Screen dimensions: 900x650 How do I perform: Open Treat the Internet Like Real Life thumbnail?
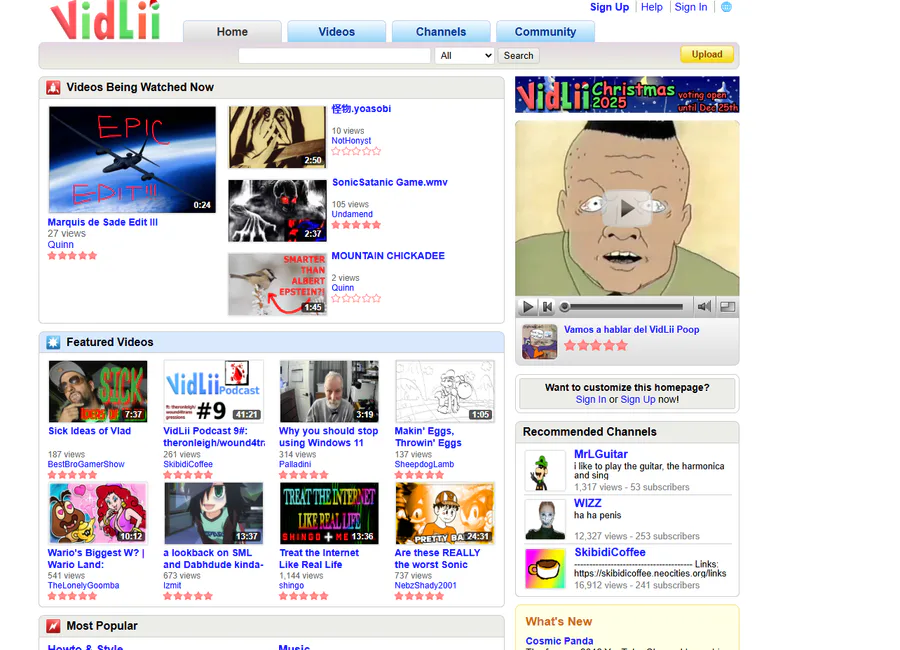[329, 513]
